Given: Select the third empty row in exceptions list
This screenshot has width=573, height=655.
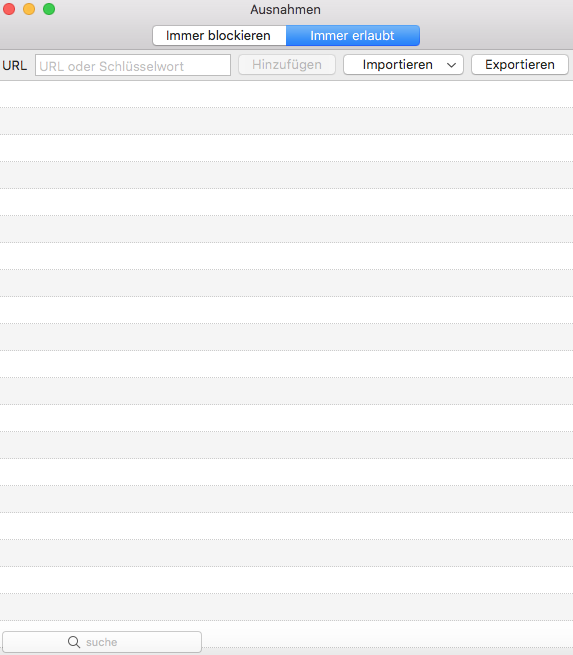Looking at the screenshot, I should 286,148.
